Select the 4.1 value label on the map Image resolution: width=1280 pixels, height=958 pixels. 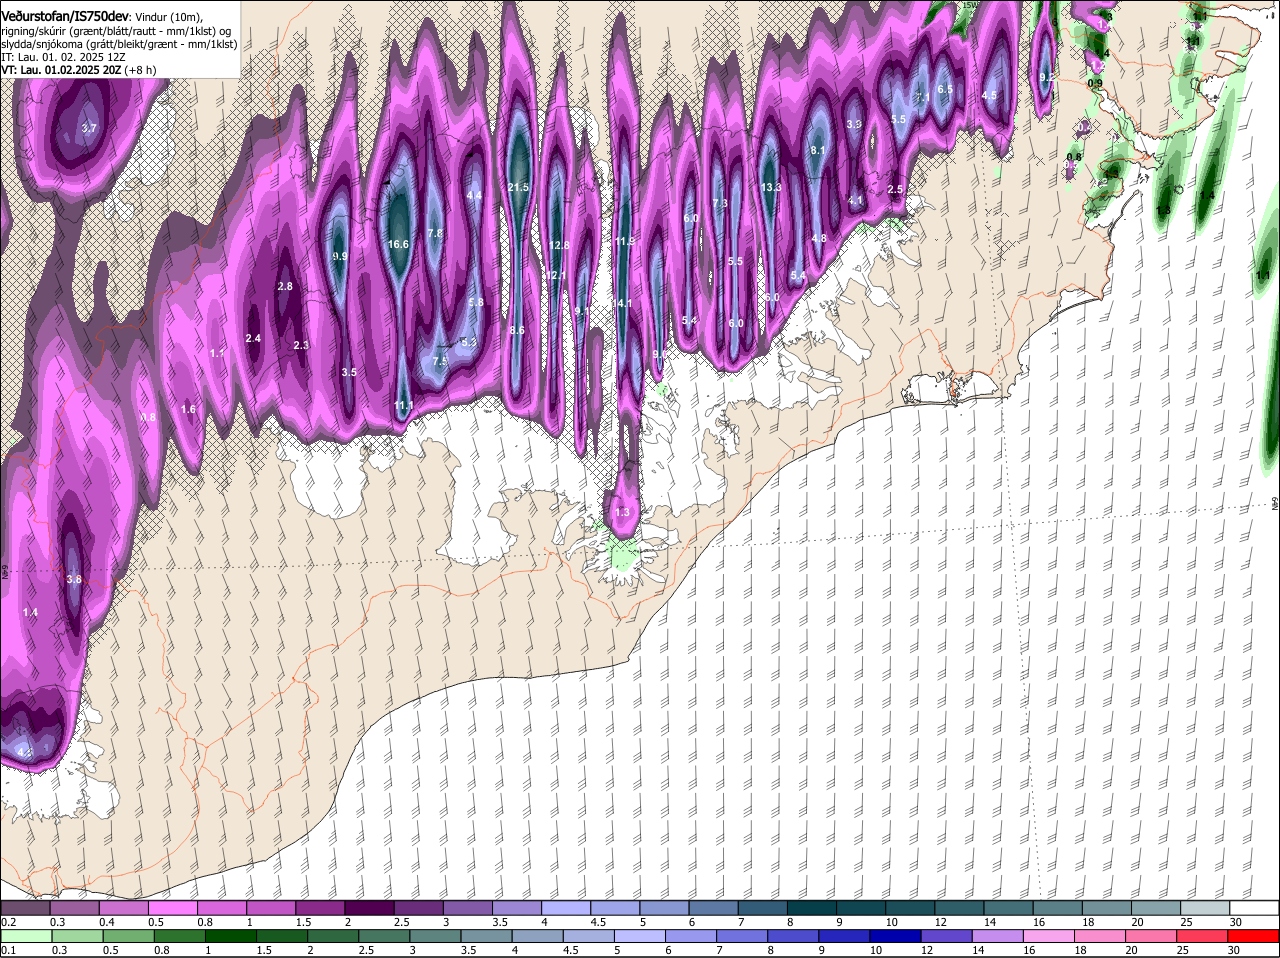click(856, 200)
